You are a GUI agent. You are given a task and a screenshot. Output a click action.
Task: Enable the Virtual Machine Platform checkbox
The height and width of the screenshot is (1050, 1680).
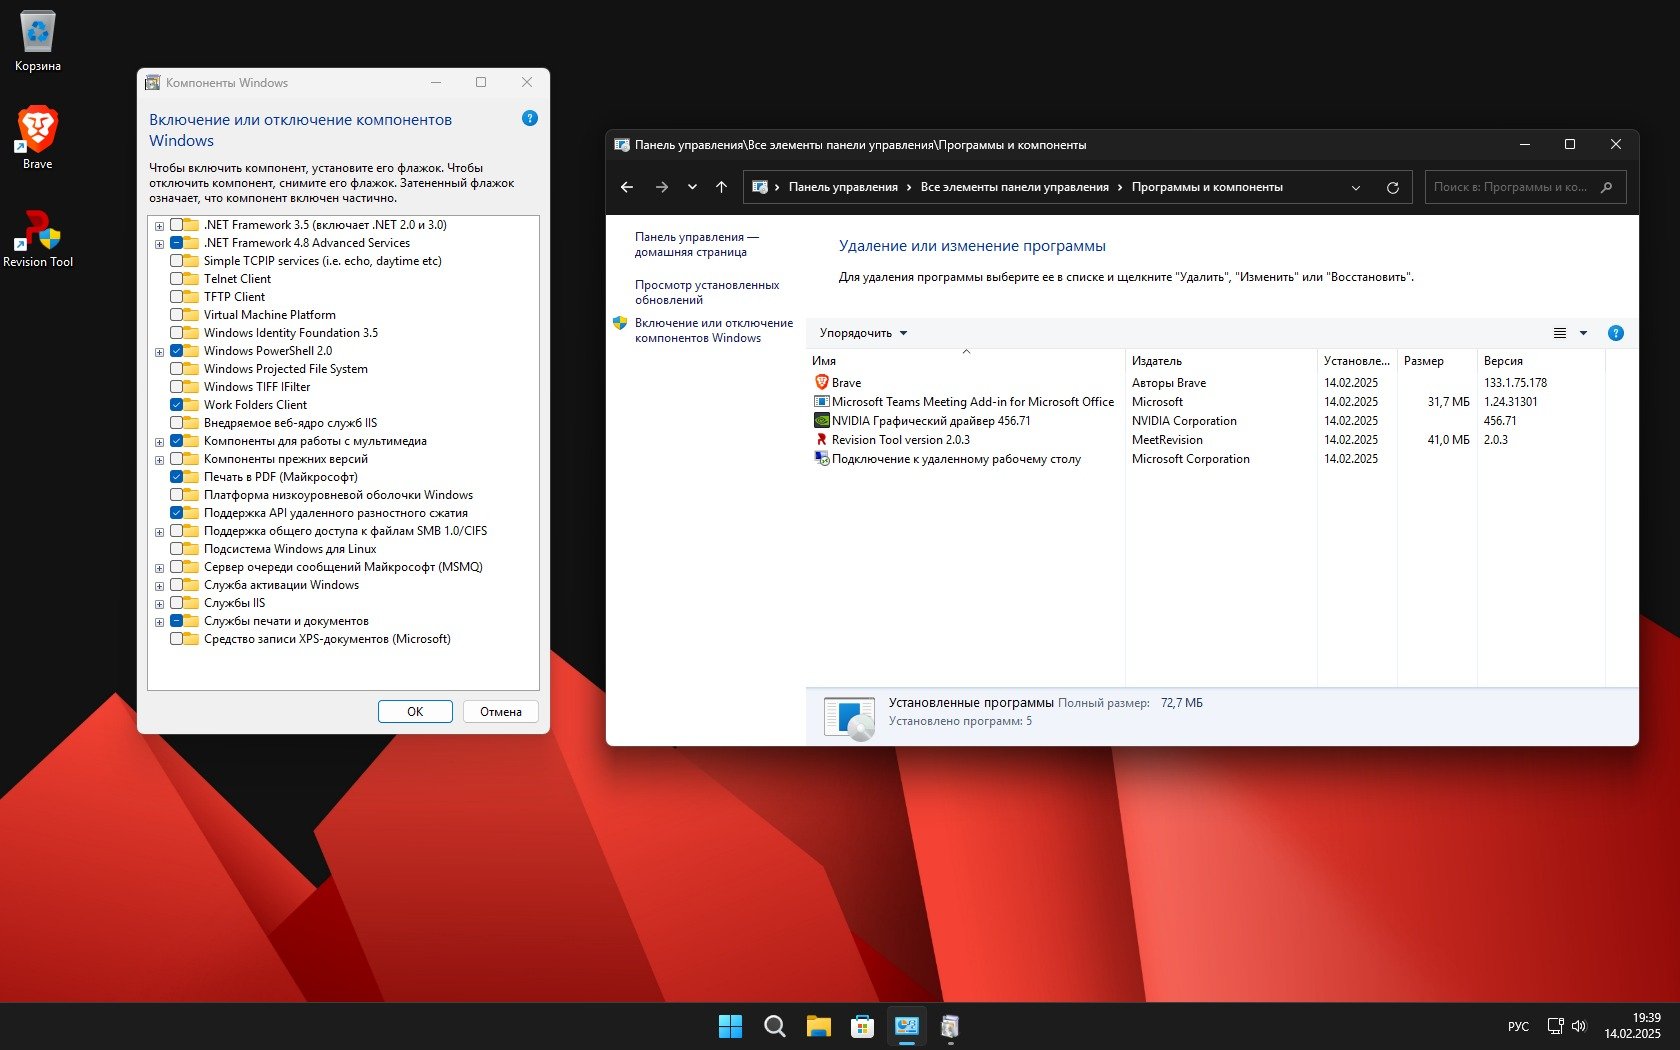[x=177, y=315]
